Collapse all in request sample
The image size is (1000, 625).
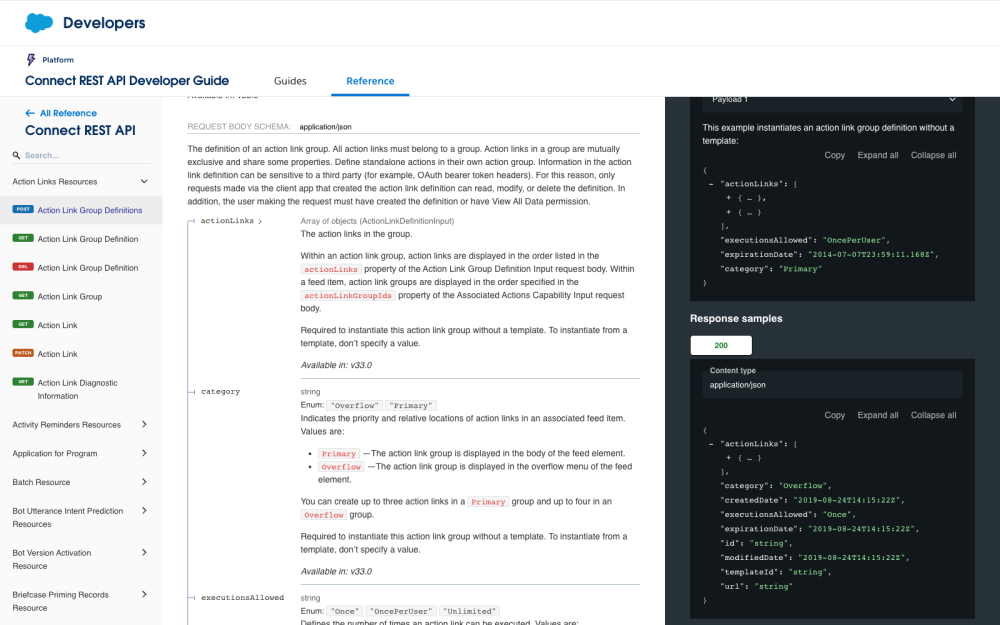click(x=933, y=155)
